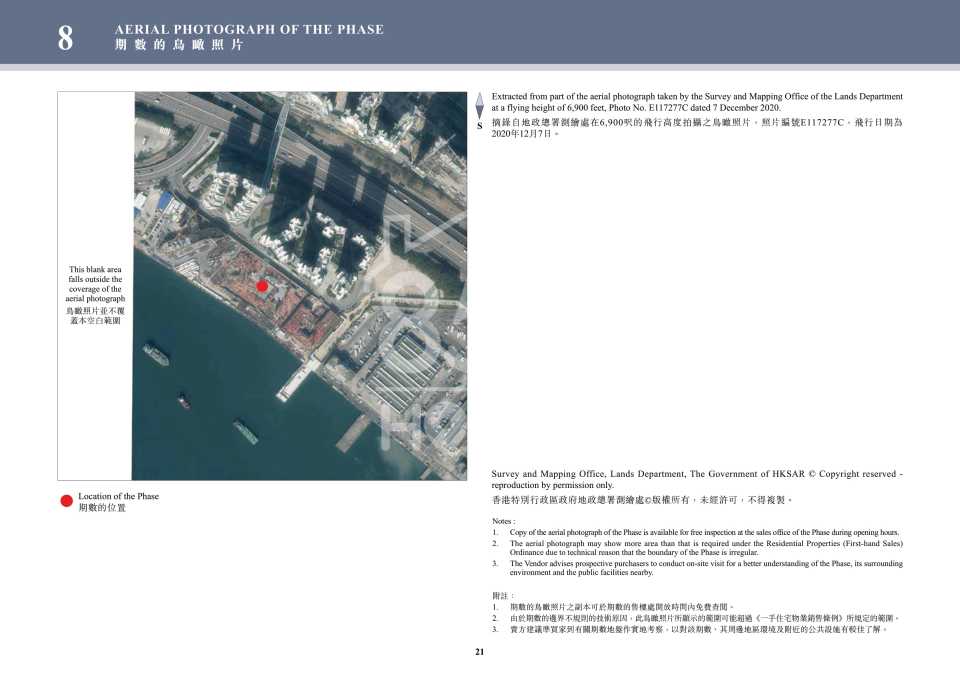Click page number 21 at the bottom
960x679 pixels.
pyautogui.click(x=480, y=652)
